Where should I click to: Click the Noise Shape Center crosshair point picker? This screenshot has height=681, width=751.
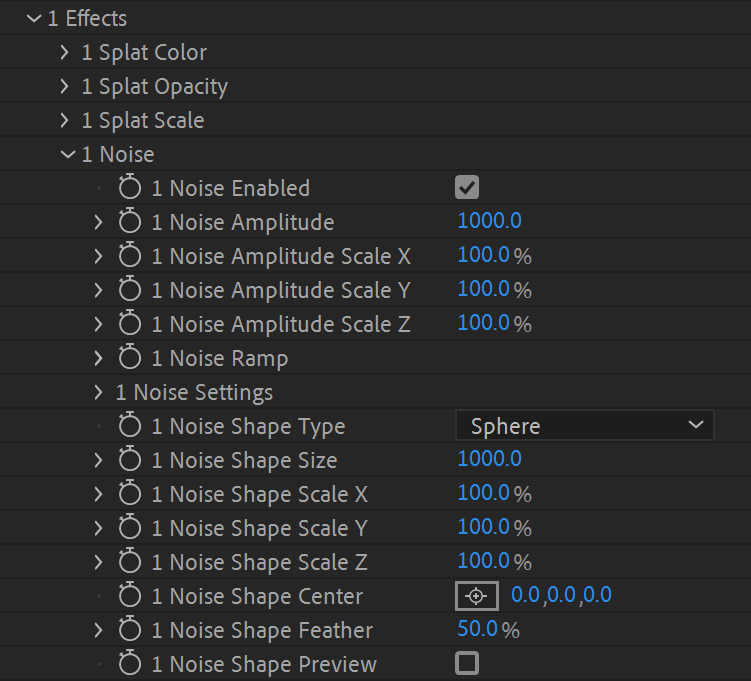pyautogui.click(x=476, y=596)
